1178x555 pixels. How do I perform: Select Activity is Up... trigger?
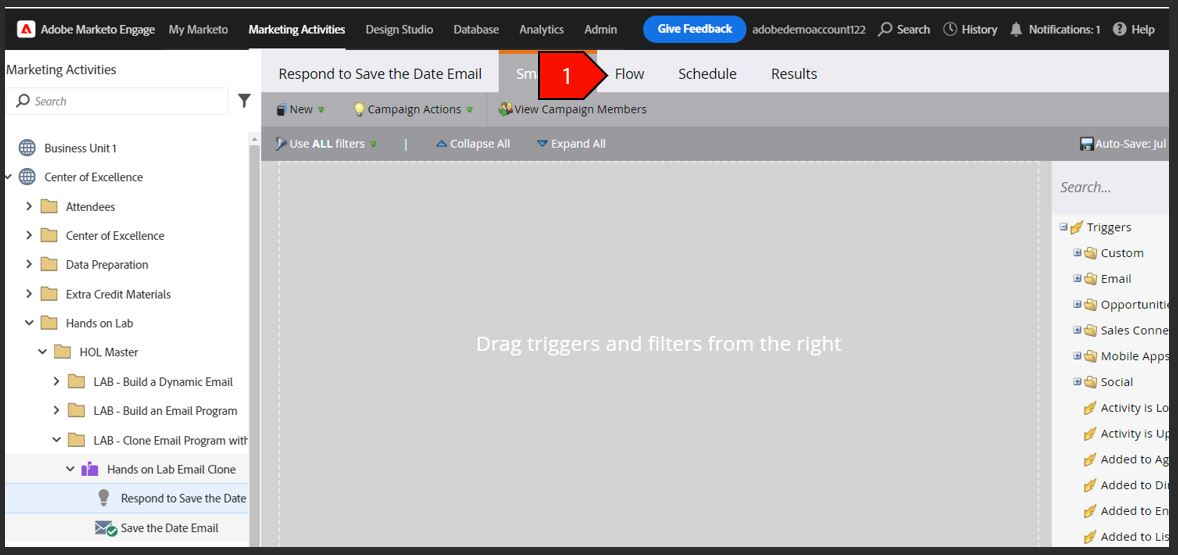coord(1134,433)
